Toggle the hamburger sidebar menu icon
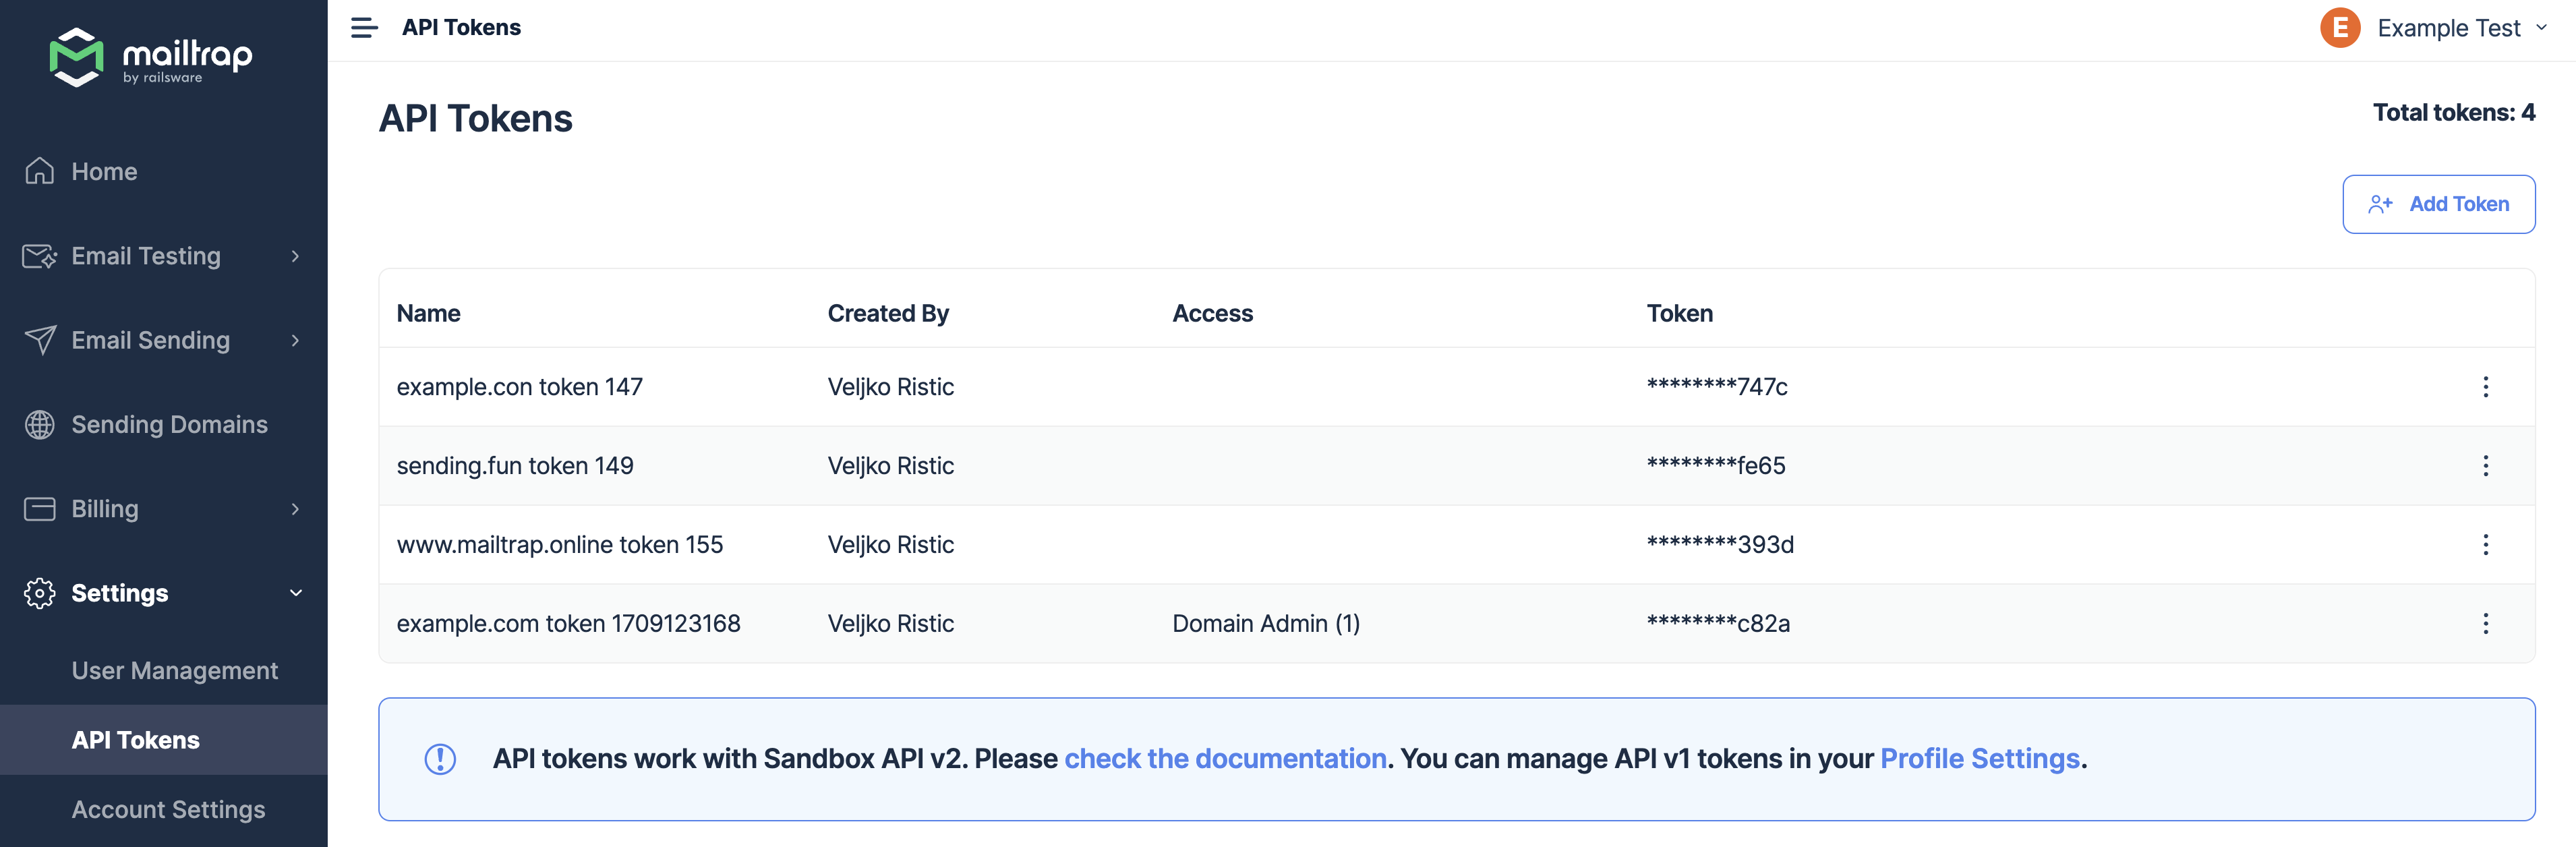The image size is (2576, 847). [364, 28]
